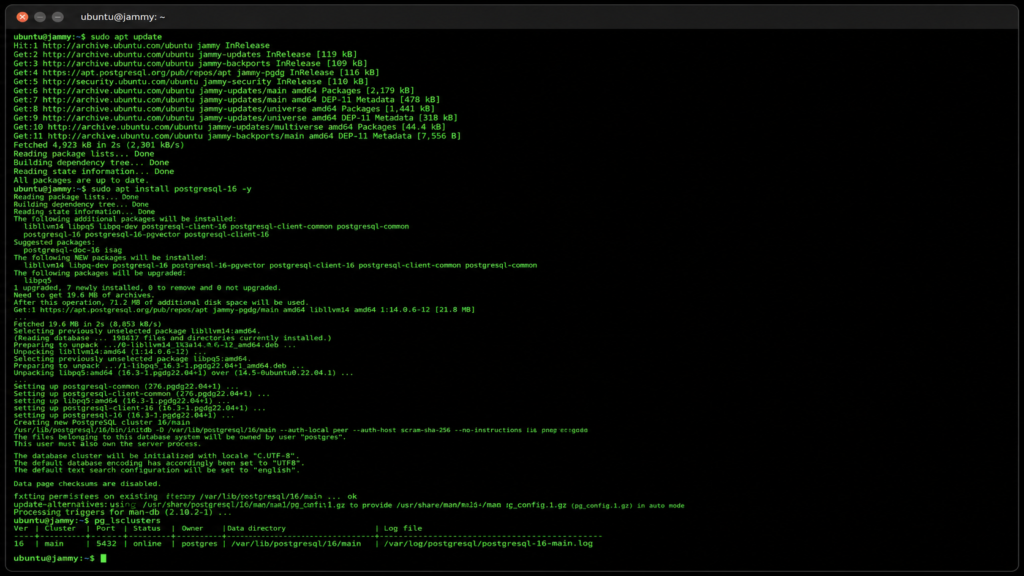Click 'All packages are up to date.' line
The height and width of the screenshot is (576, 1024).
coord(81,180)
